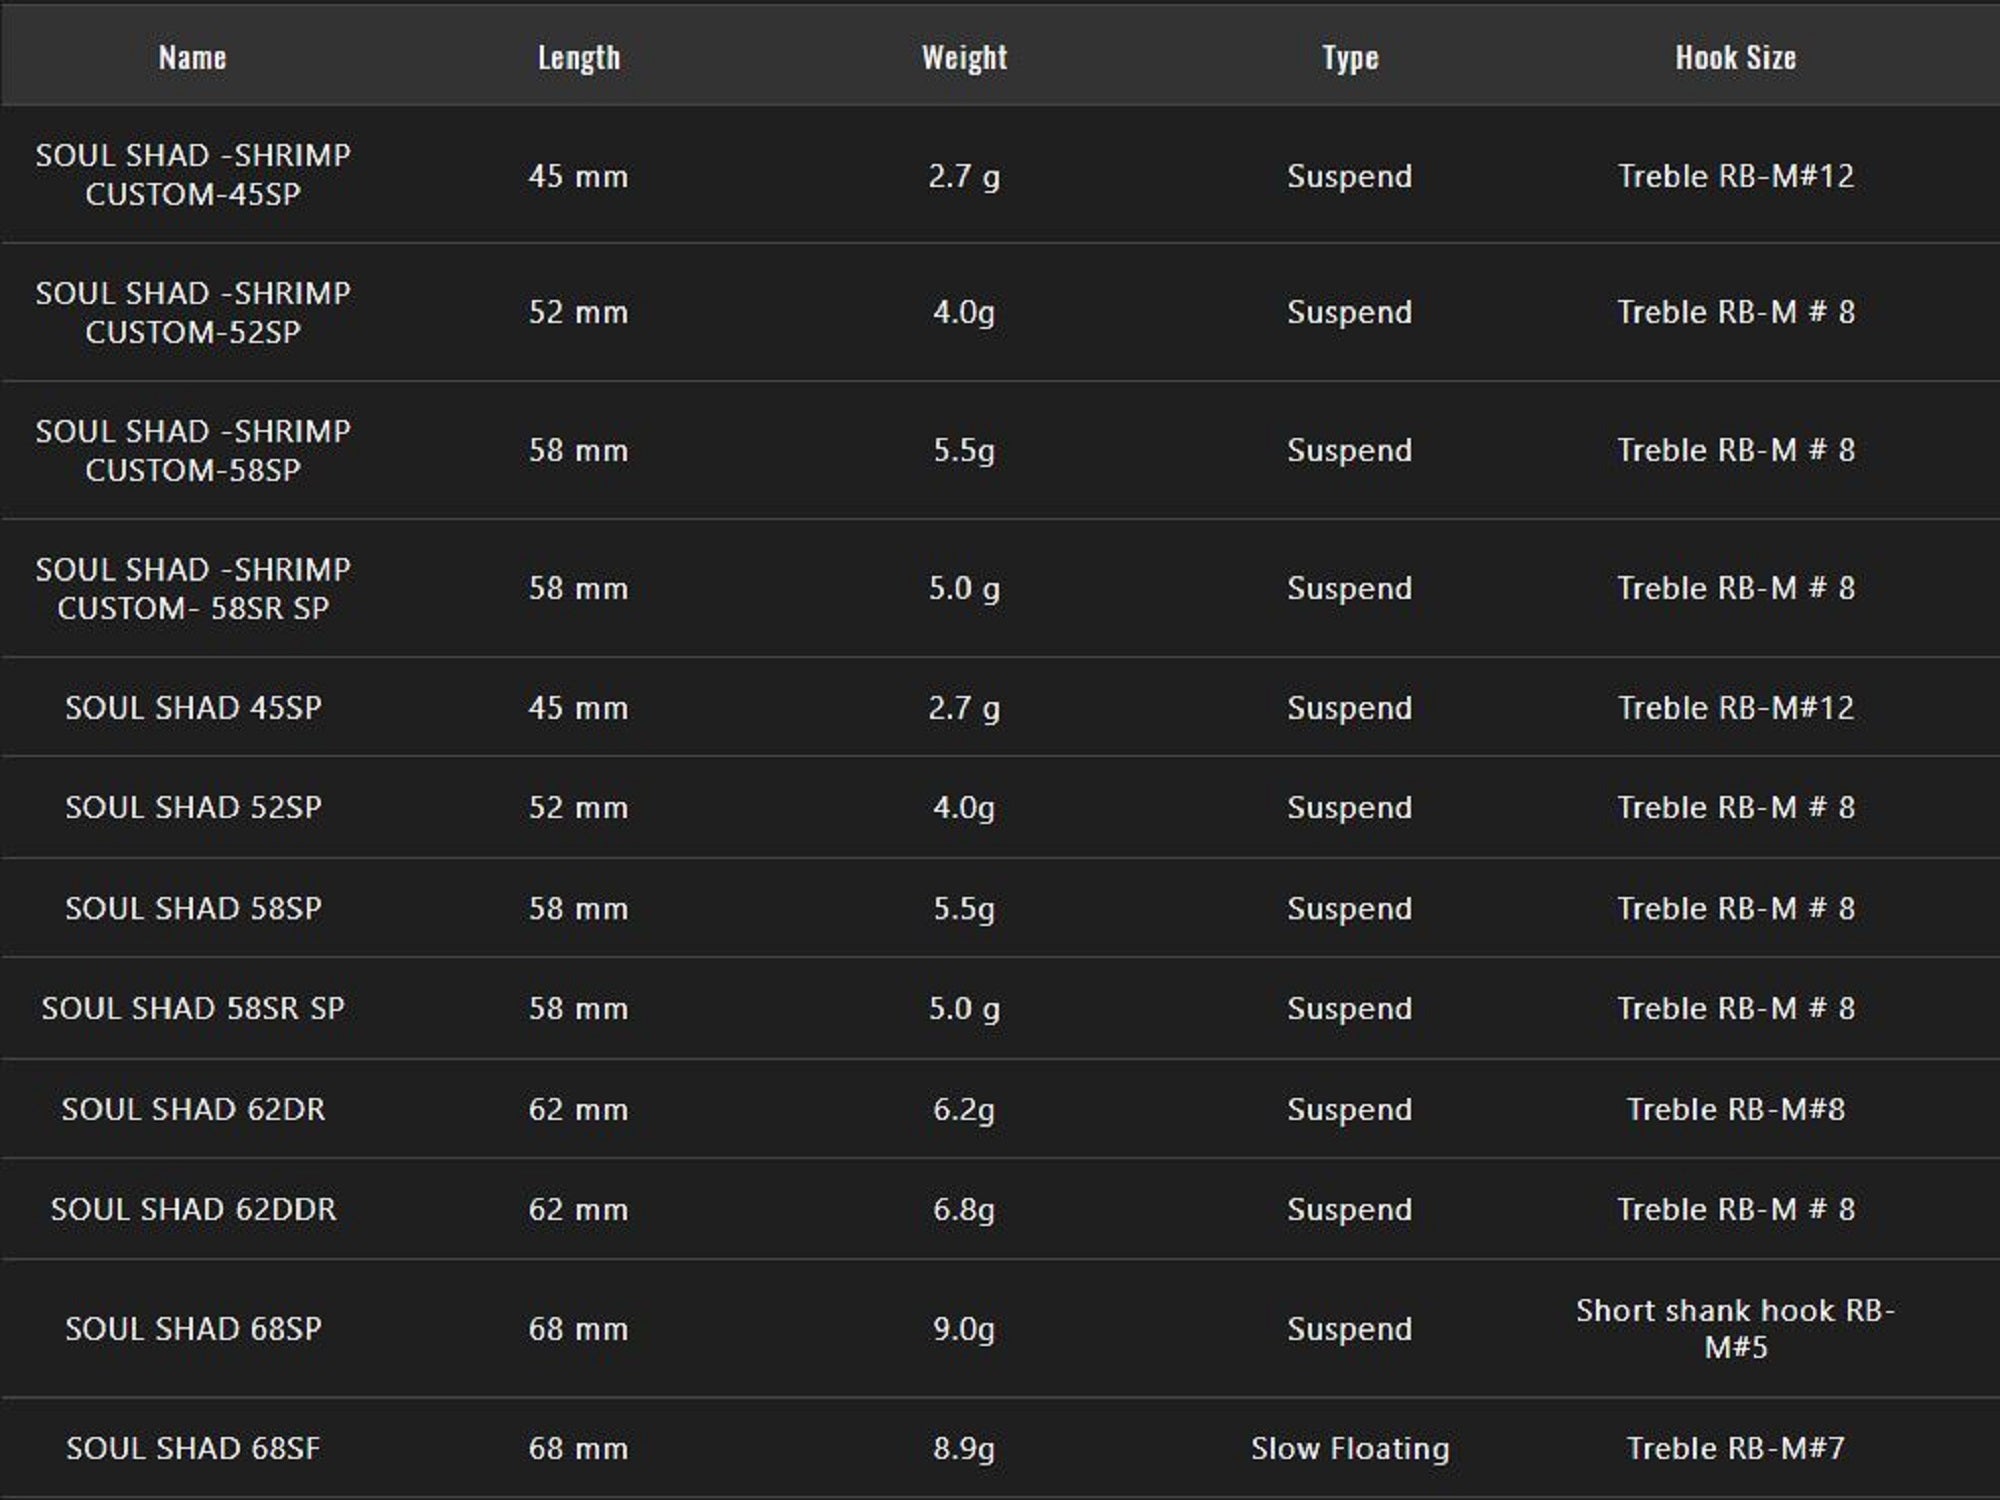Click the Name column header

pos(192,58)
